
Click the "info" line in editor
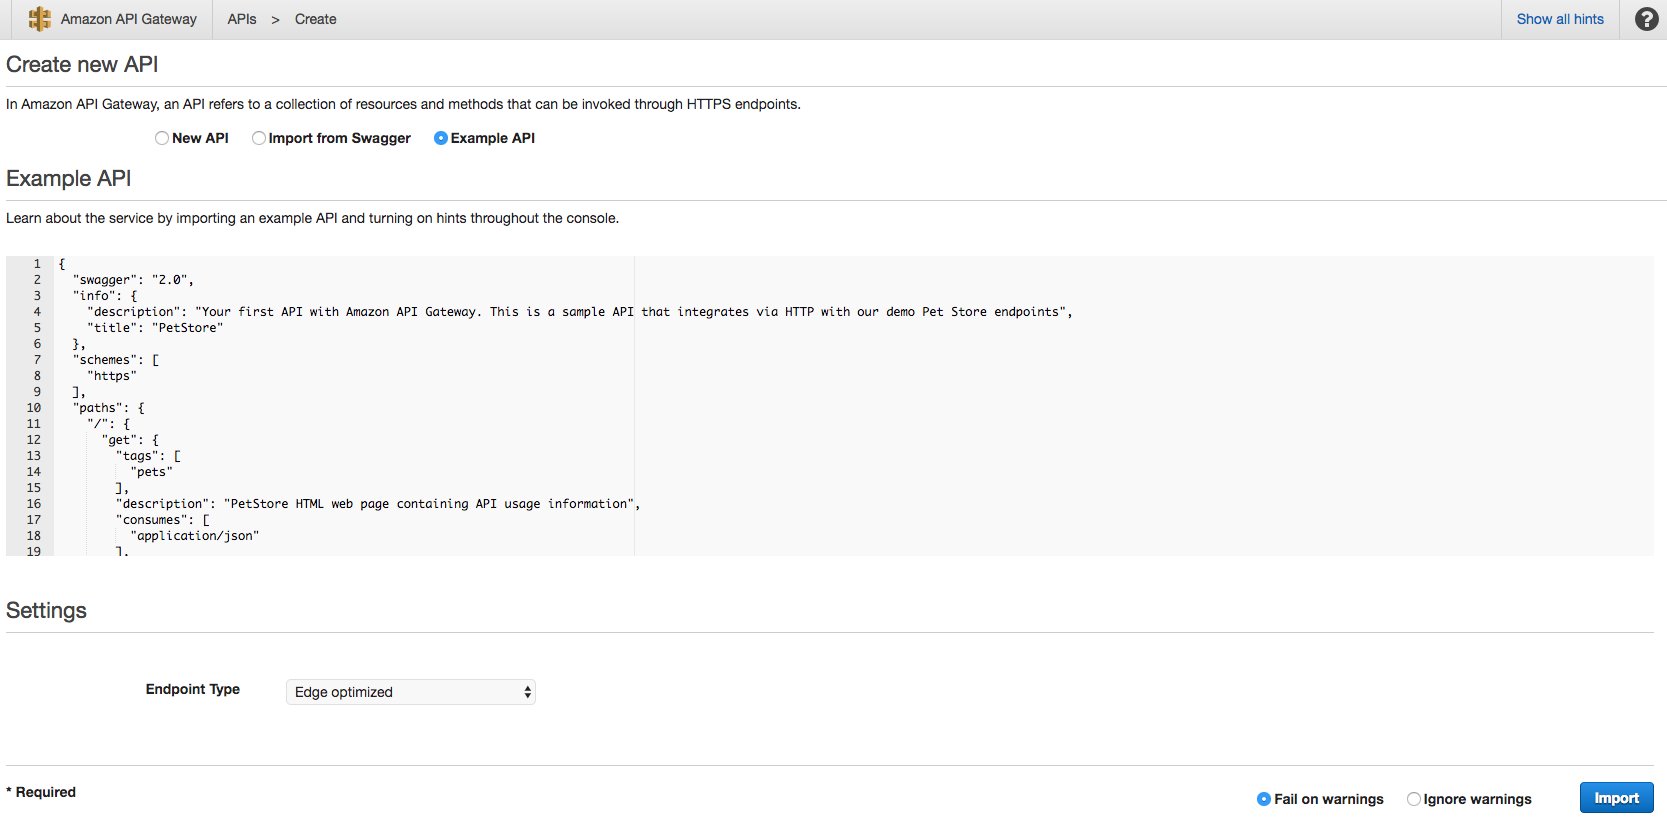(105, 296)
